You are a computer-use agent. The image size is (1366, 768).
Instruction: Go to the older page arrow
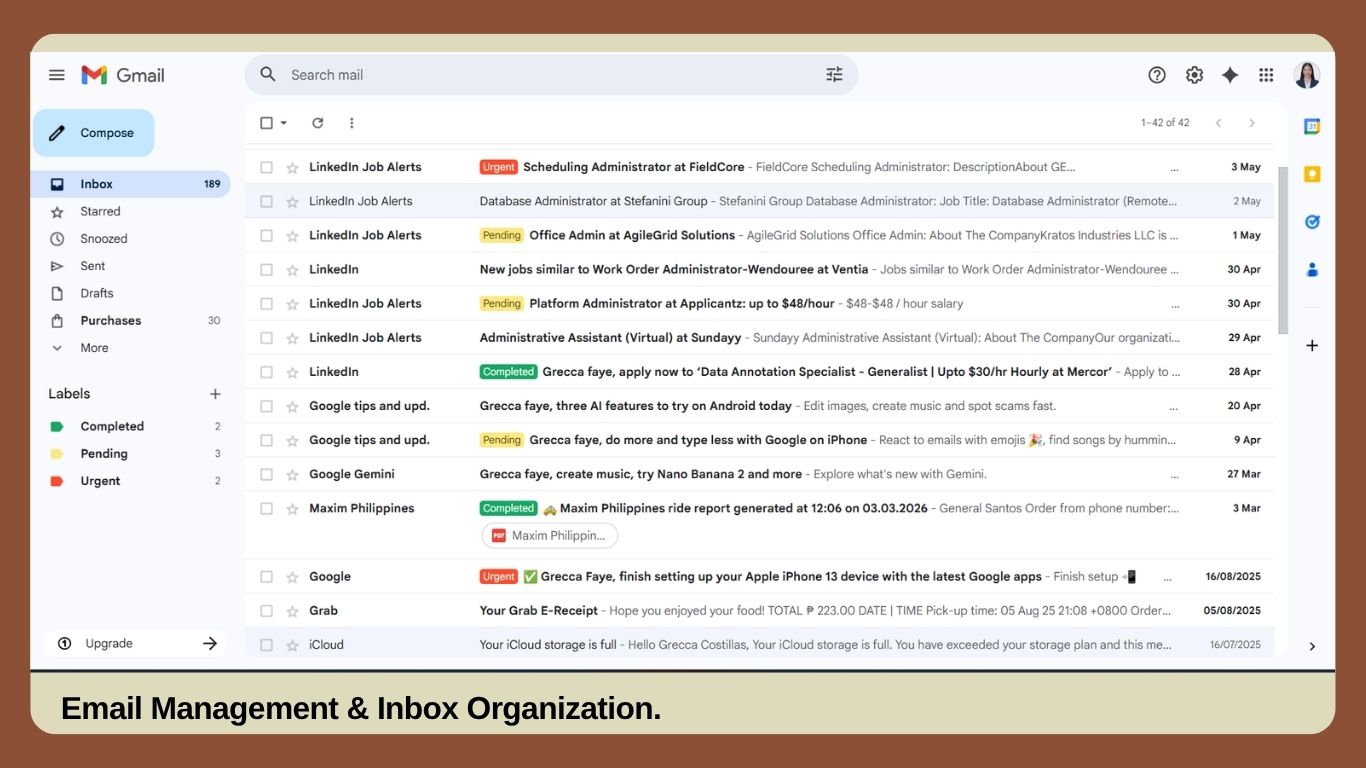1251,123
